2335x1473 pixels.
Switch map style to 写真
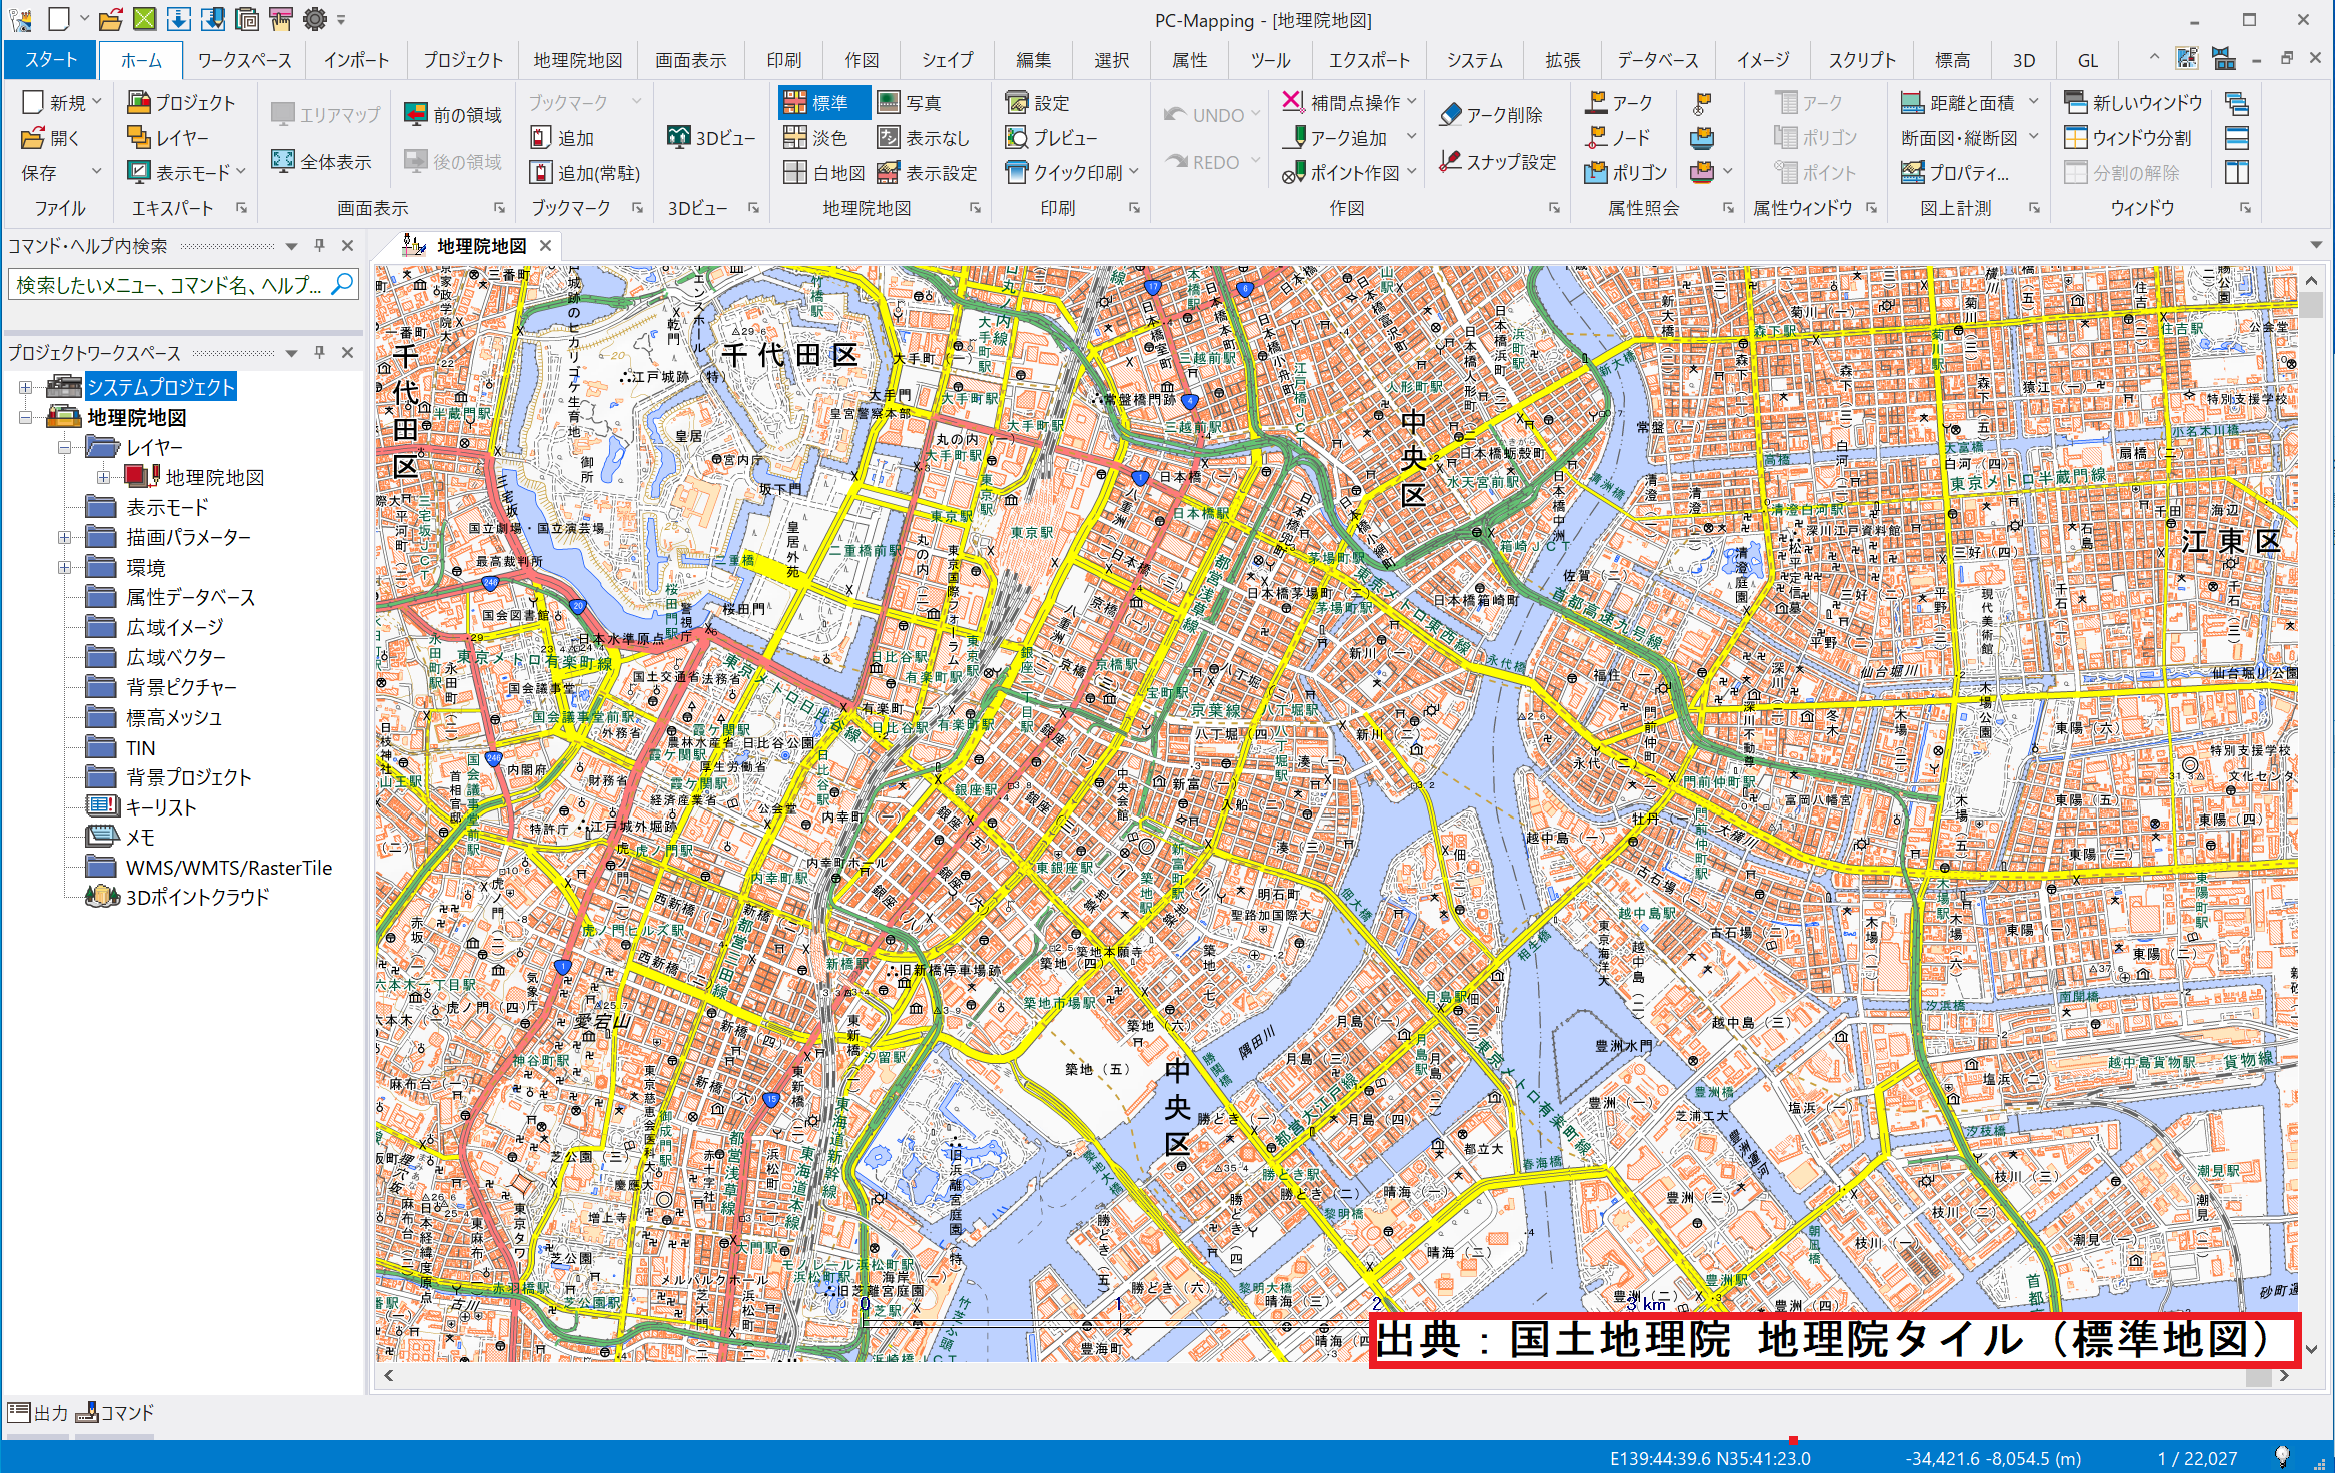(909, 102)
